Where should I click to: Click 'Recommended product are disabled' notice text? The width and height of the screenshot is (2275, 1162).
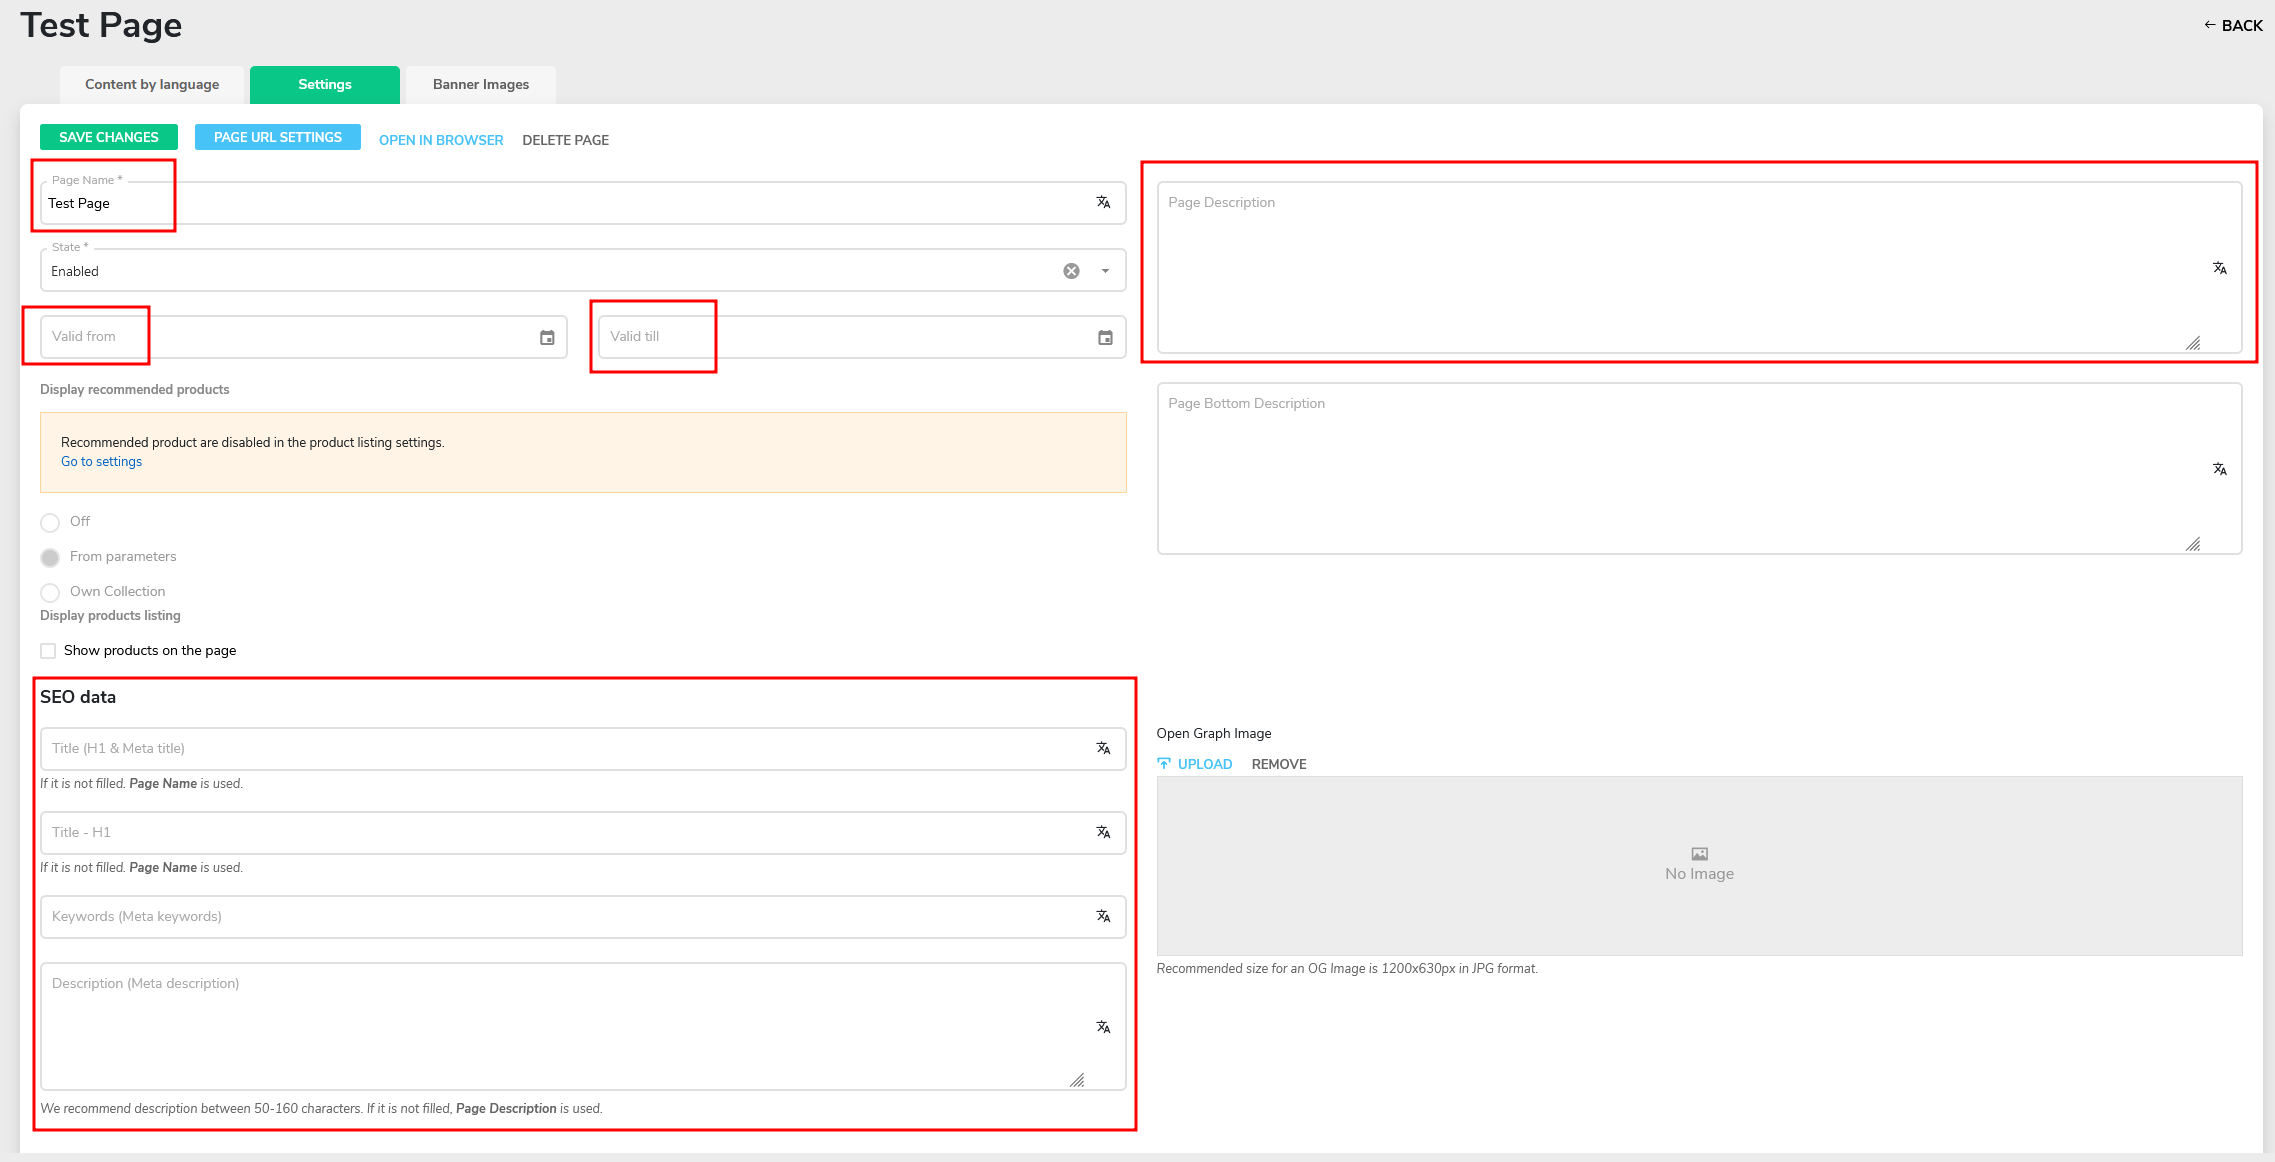252,442
